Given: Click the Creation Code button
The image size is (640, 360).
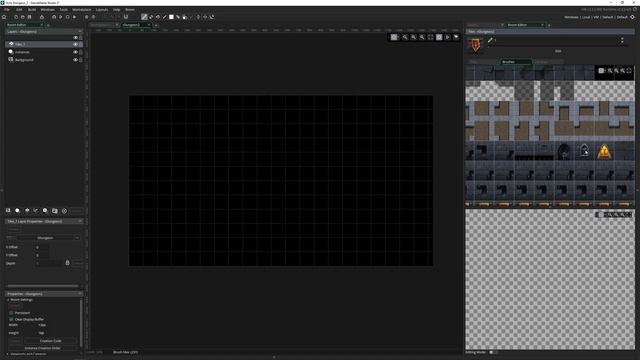Looking at the screenshot, I should (51, 340).
